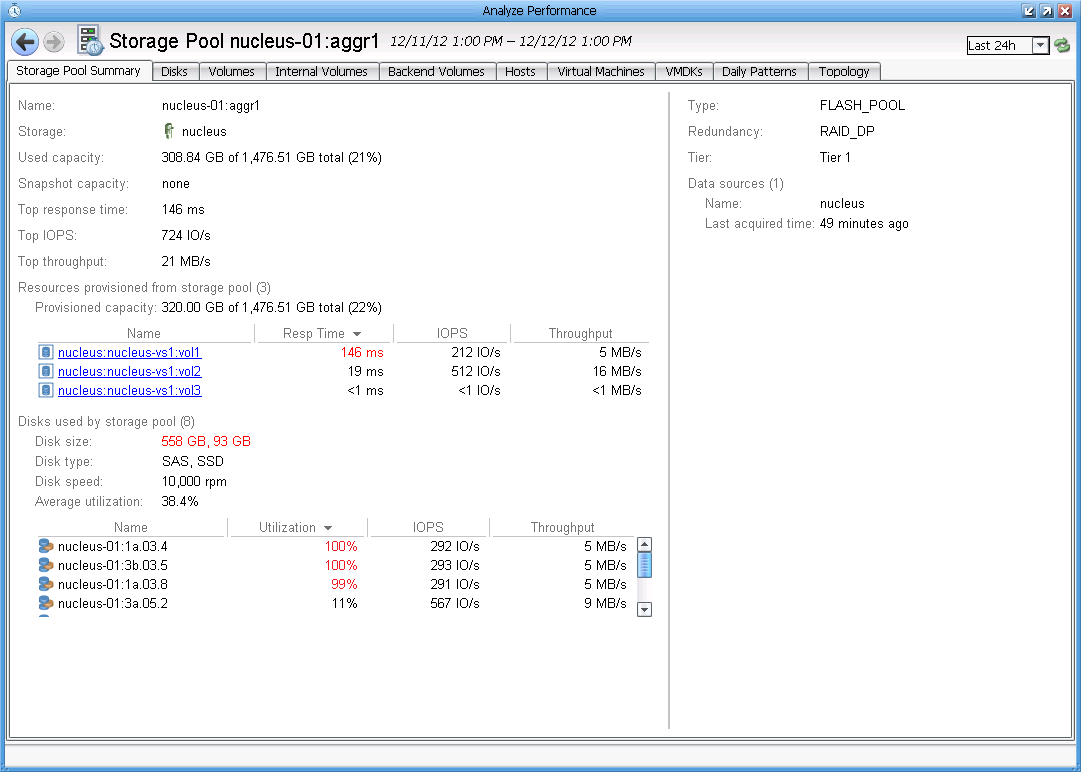Switch to the Topology tab
The width and height of the screenshot is (1081, 772).
coord(844,72)
